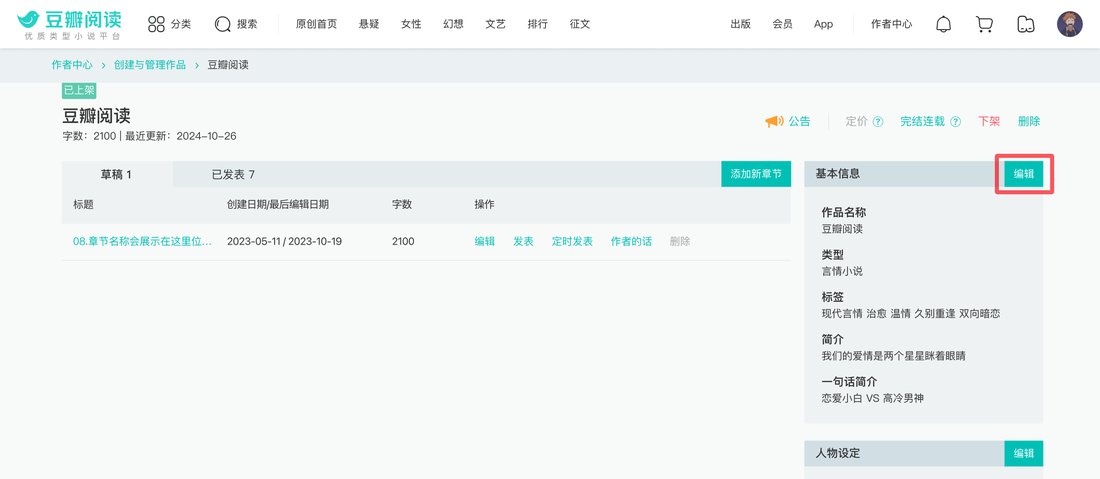Click 编辑 in the draft chapter row

coord(485,241)
